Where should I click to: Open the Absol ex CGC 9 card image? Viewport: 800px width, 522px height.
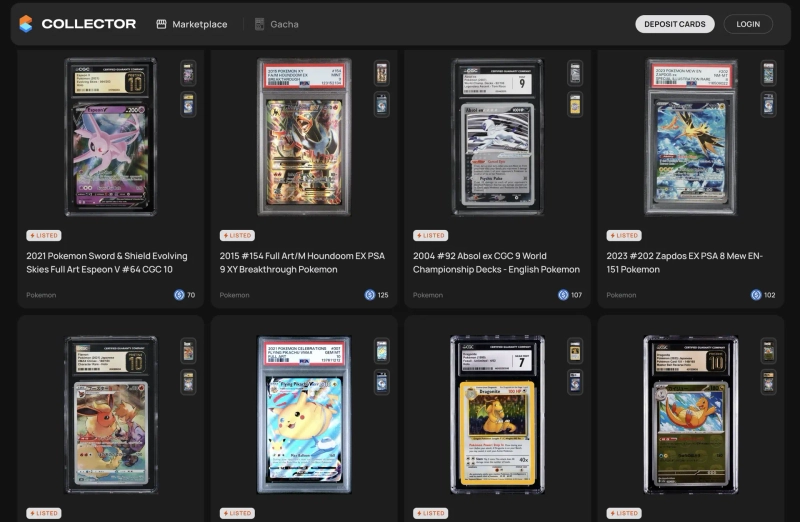tap(497, 136)
